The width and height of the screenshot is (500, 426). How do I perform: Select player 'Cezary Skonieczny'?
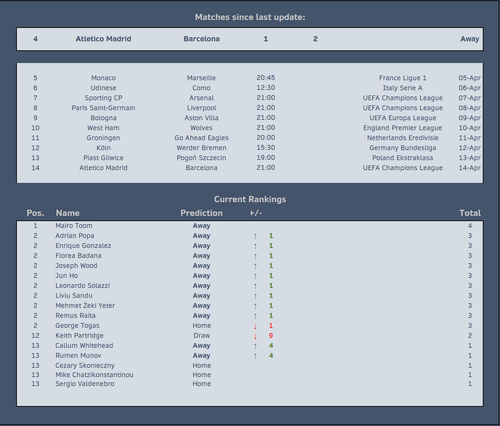point(85,366)
